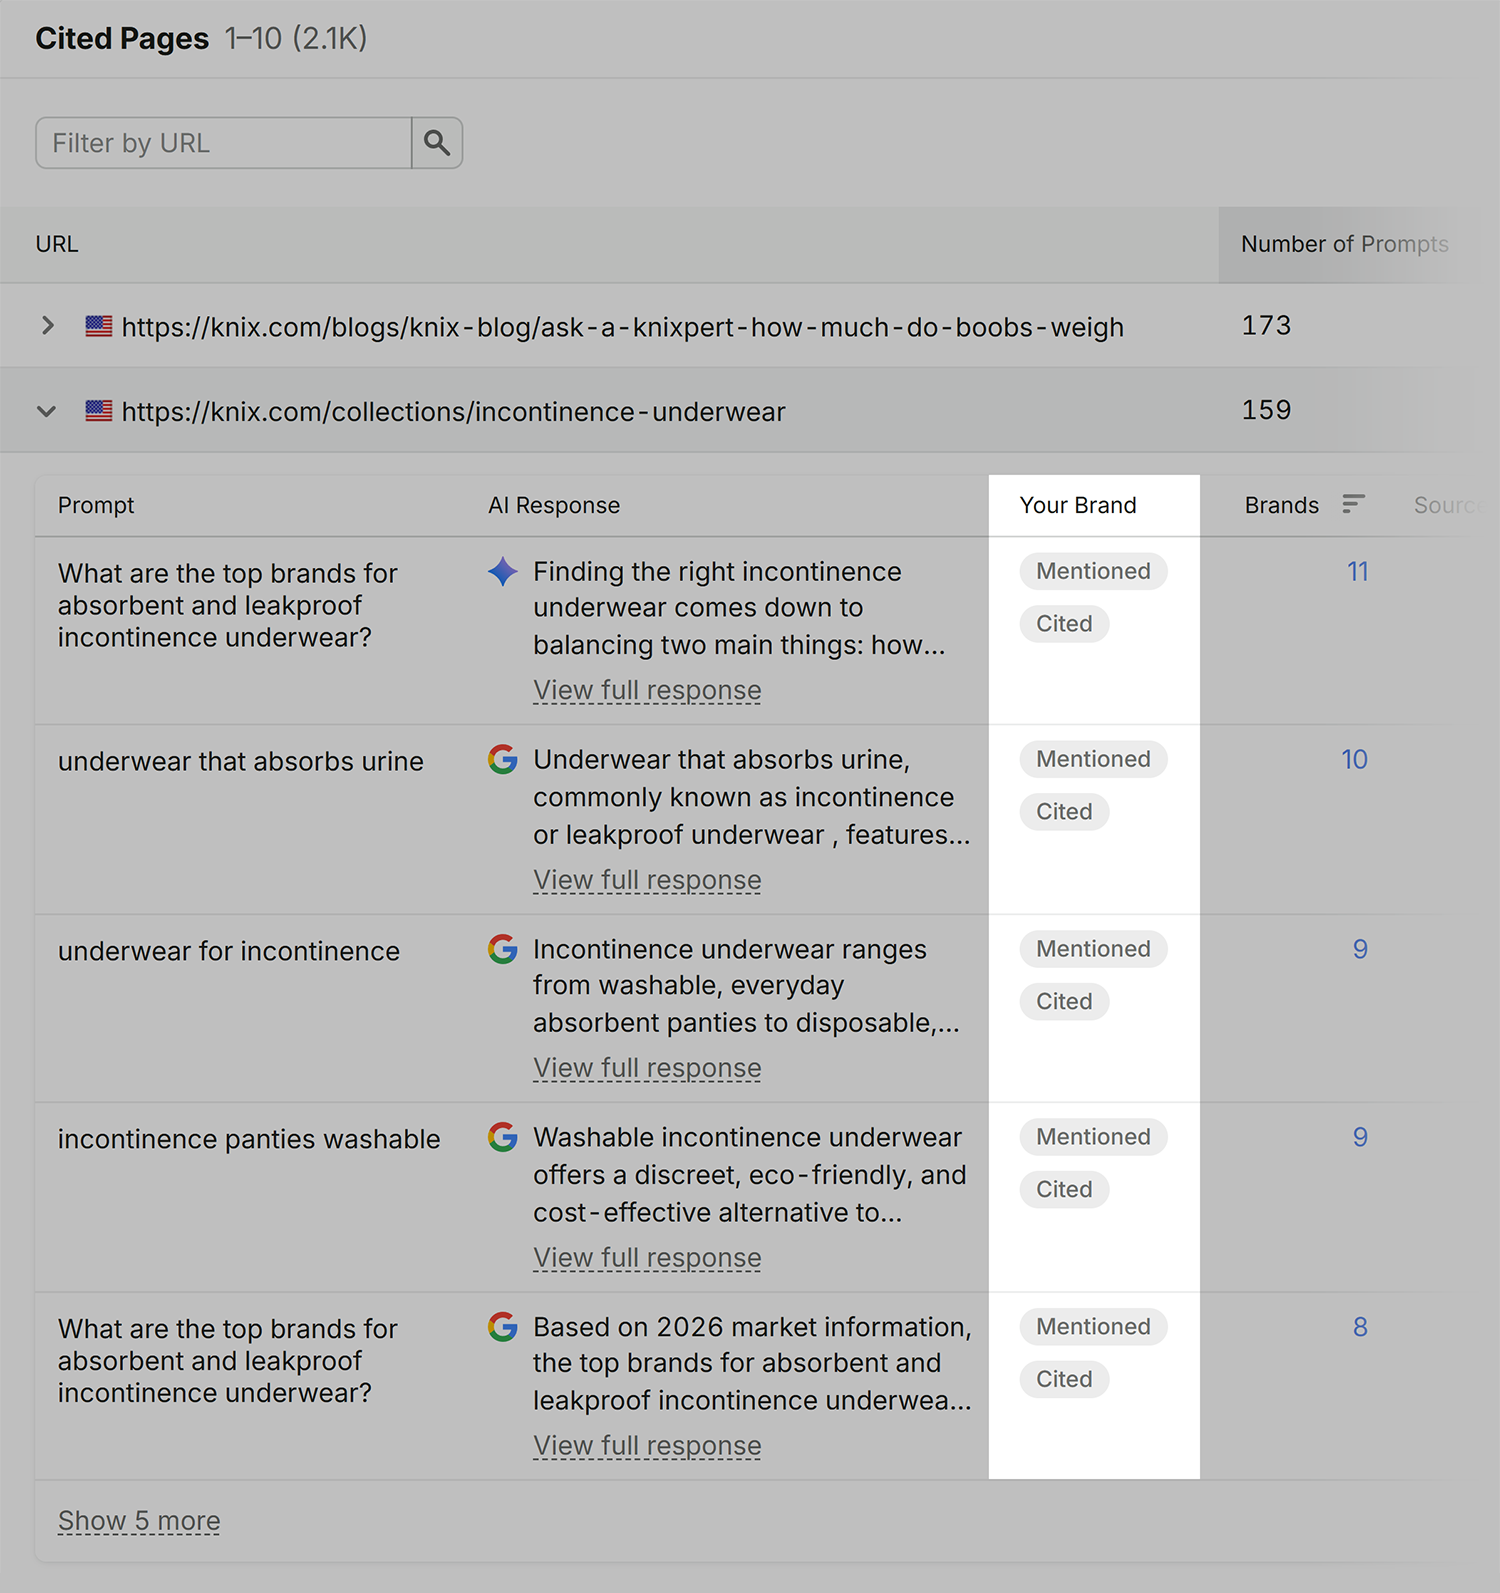Focus the Filter by URL field

(x=224, y=143)
